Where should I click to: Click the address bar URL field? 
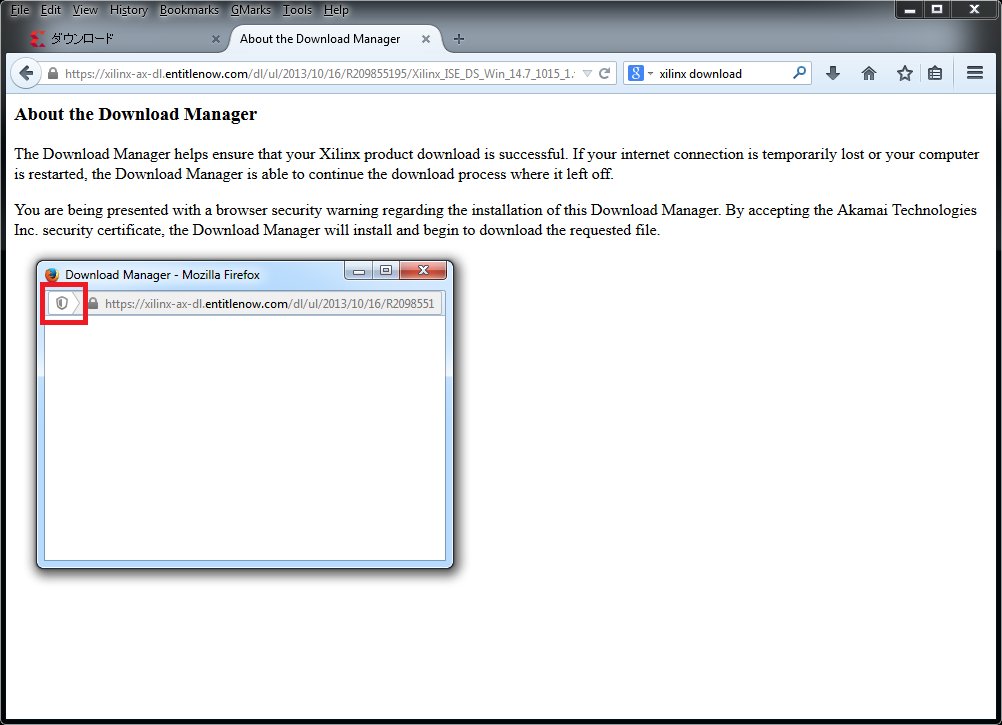click(x=320, y=73)
